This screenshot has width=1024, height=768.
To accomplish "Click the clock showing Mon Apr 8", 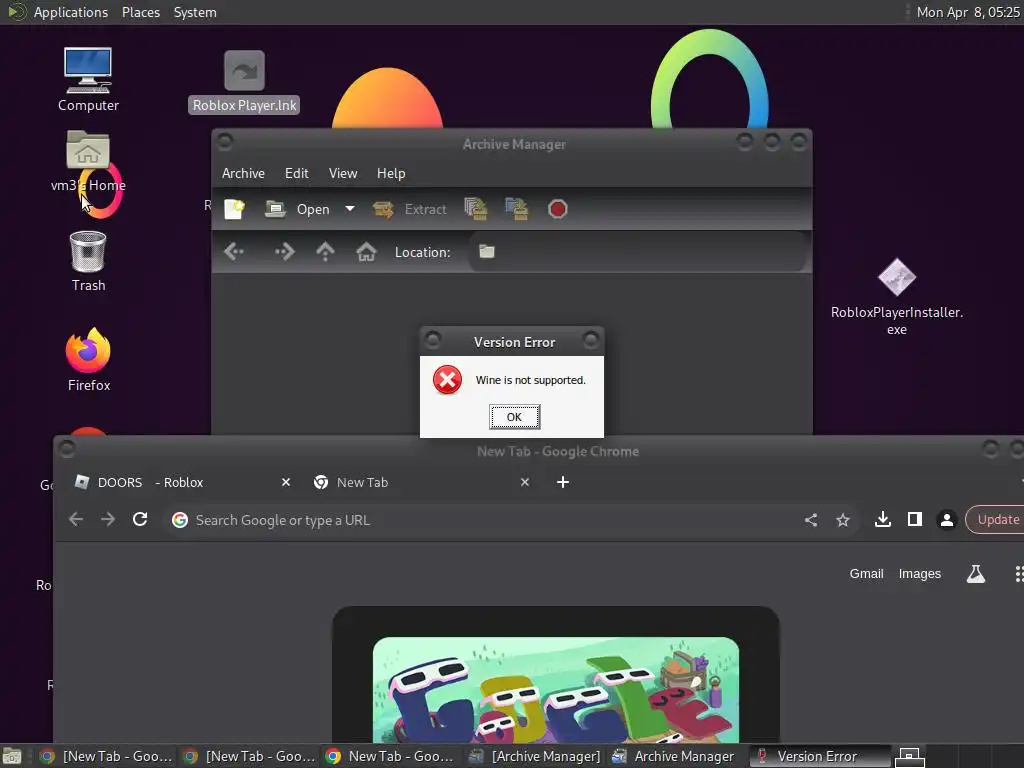I will coord(968,12).
